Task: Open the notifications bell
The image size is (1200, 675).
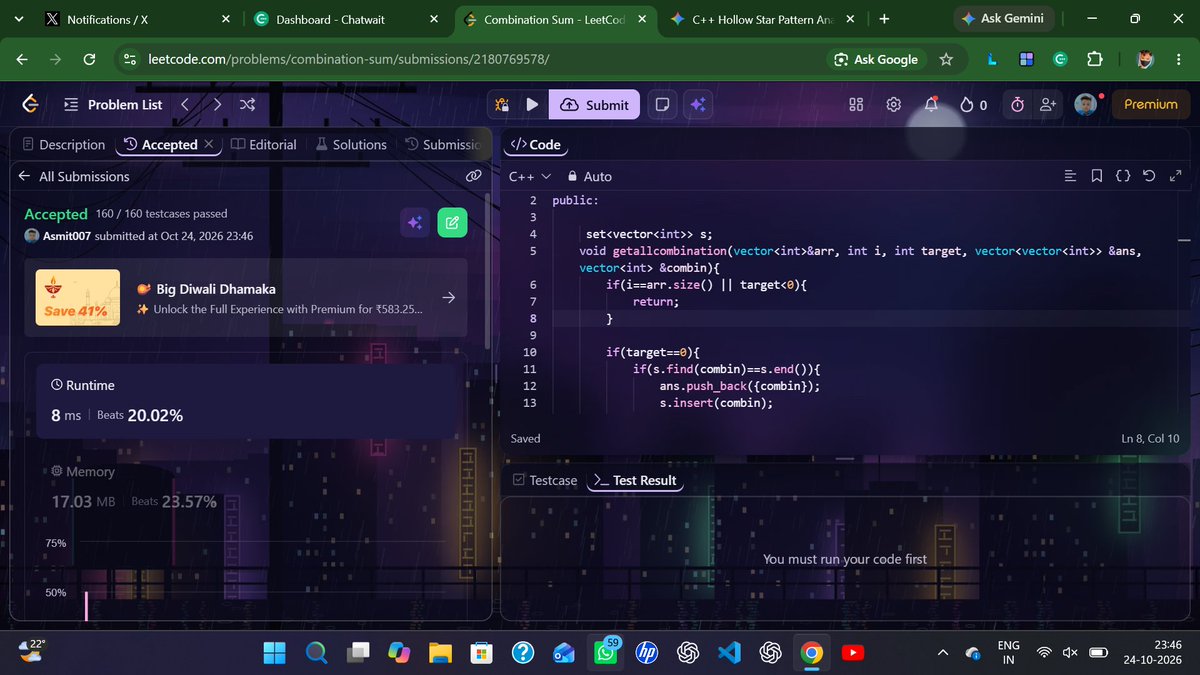Action: pyautogui.click(x=931, y=104)
